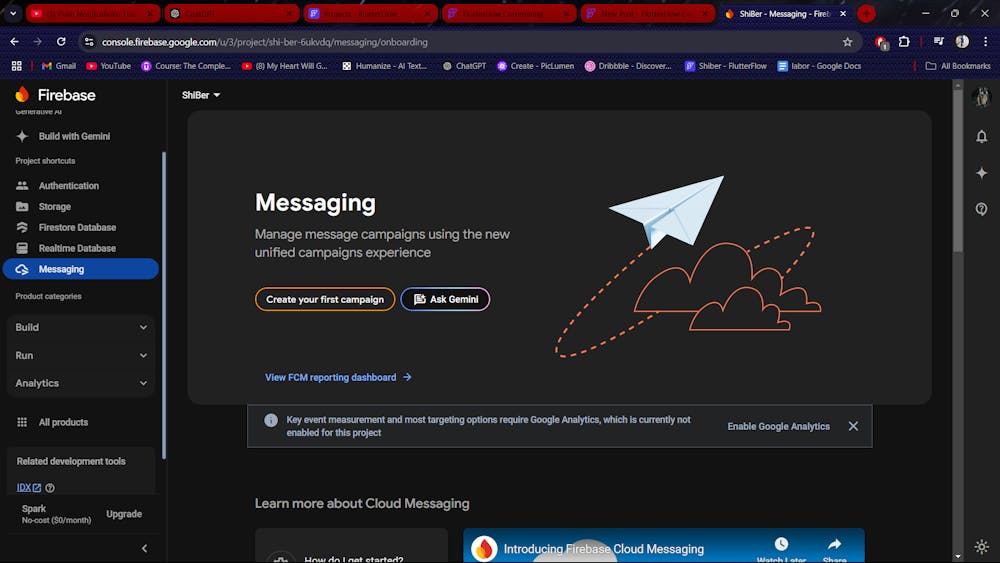Open labor - Google Docs bookmark
Image resolution: width=1000 pixels, height=563 pixels.
pos(819,66)
